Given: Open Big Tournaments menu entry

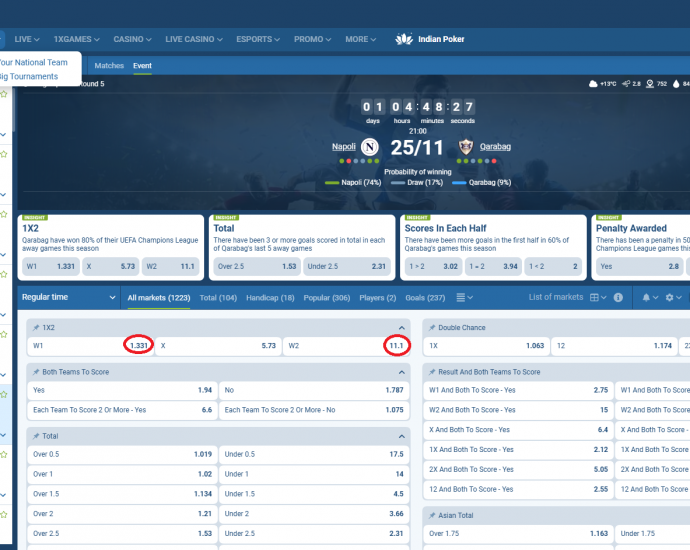Looking at the screenshot, I should (29, 77).
